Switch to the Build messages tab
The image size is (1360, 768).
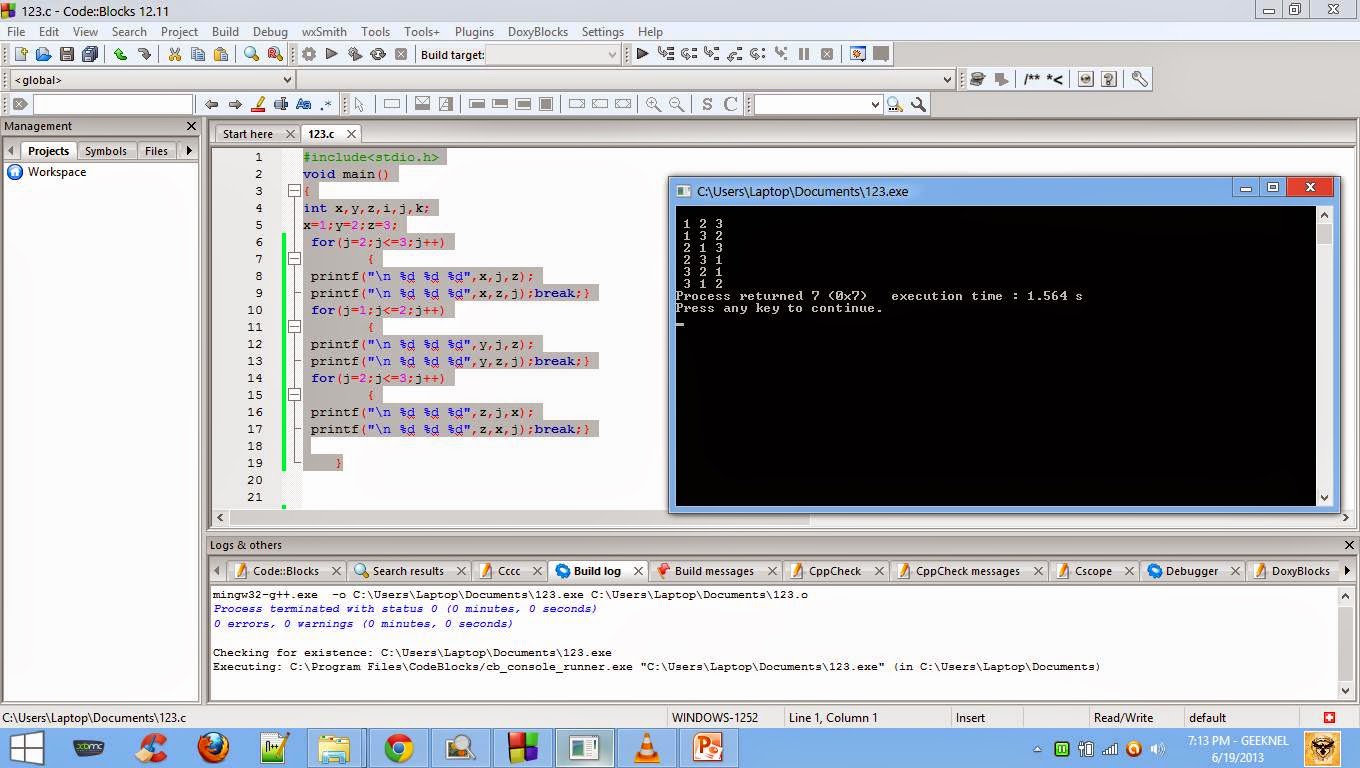[x=714, y=571]
